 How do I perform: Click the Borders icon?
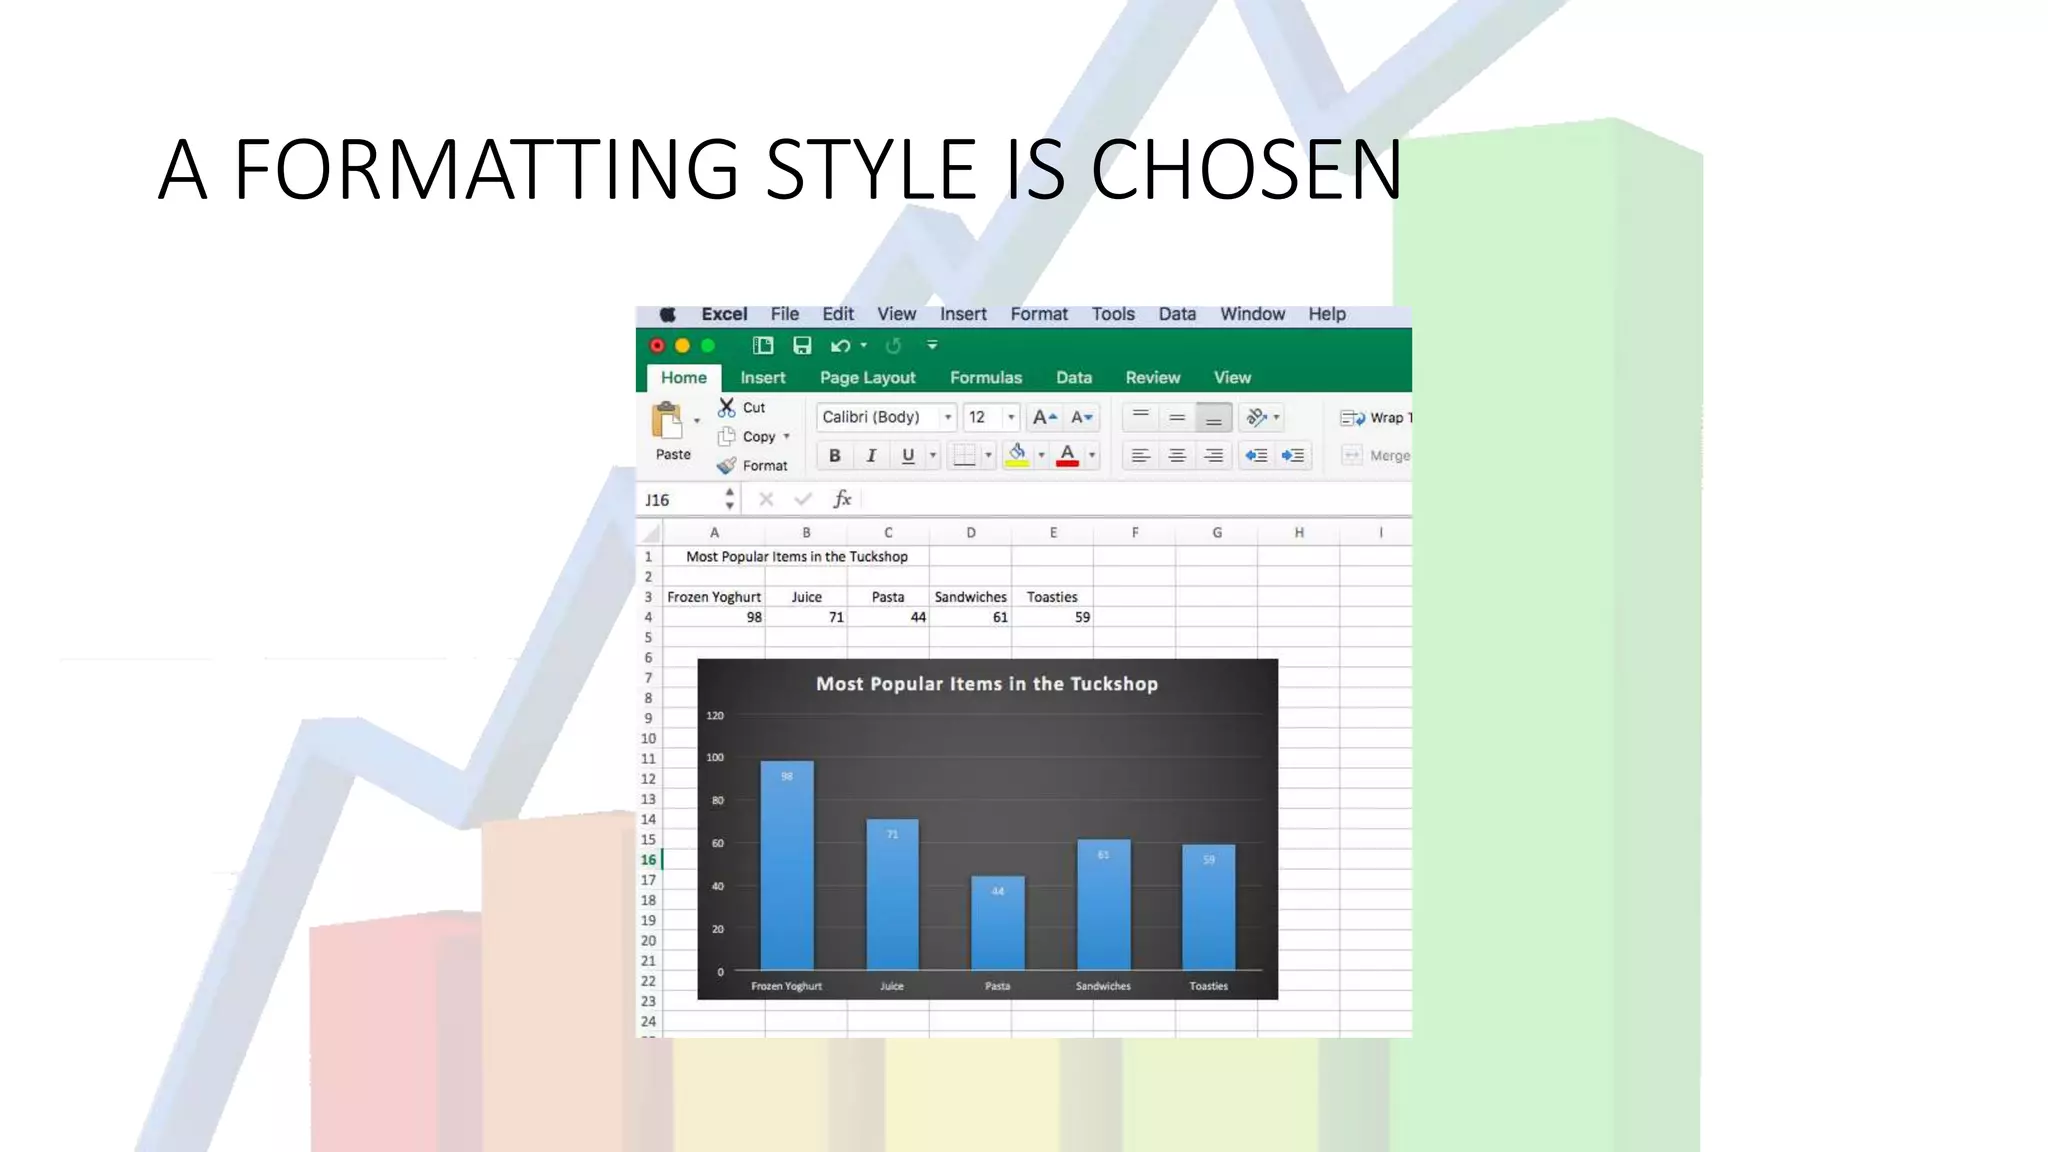click(x=964, y=456)
